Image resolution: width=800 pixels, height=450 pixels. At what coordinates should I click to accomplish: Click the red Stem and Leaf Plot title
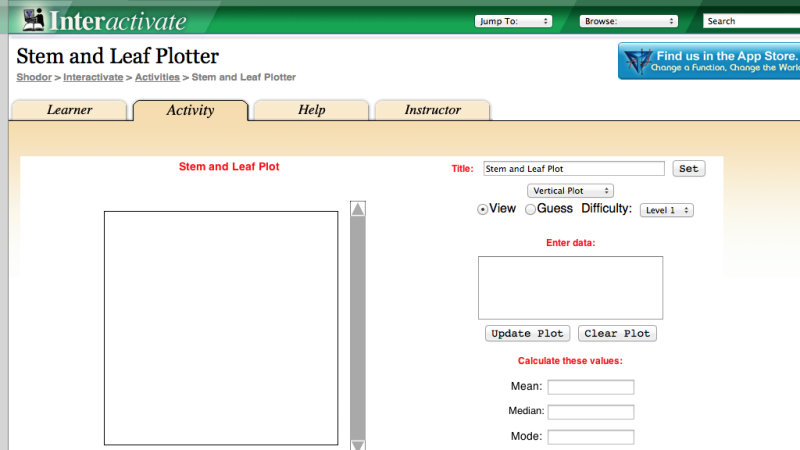point(229,167)
